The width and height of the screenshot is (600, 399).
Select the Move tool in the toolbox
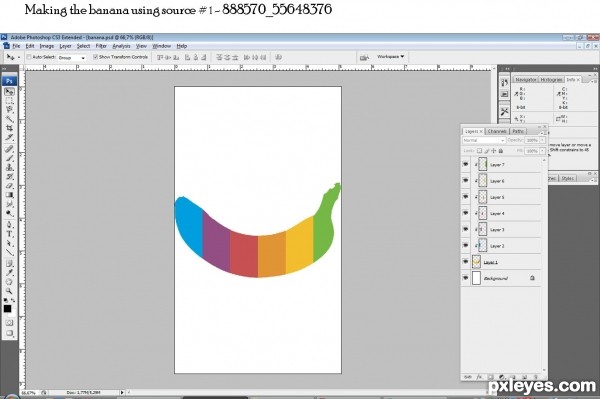click(x=9, y=92)
